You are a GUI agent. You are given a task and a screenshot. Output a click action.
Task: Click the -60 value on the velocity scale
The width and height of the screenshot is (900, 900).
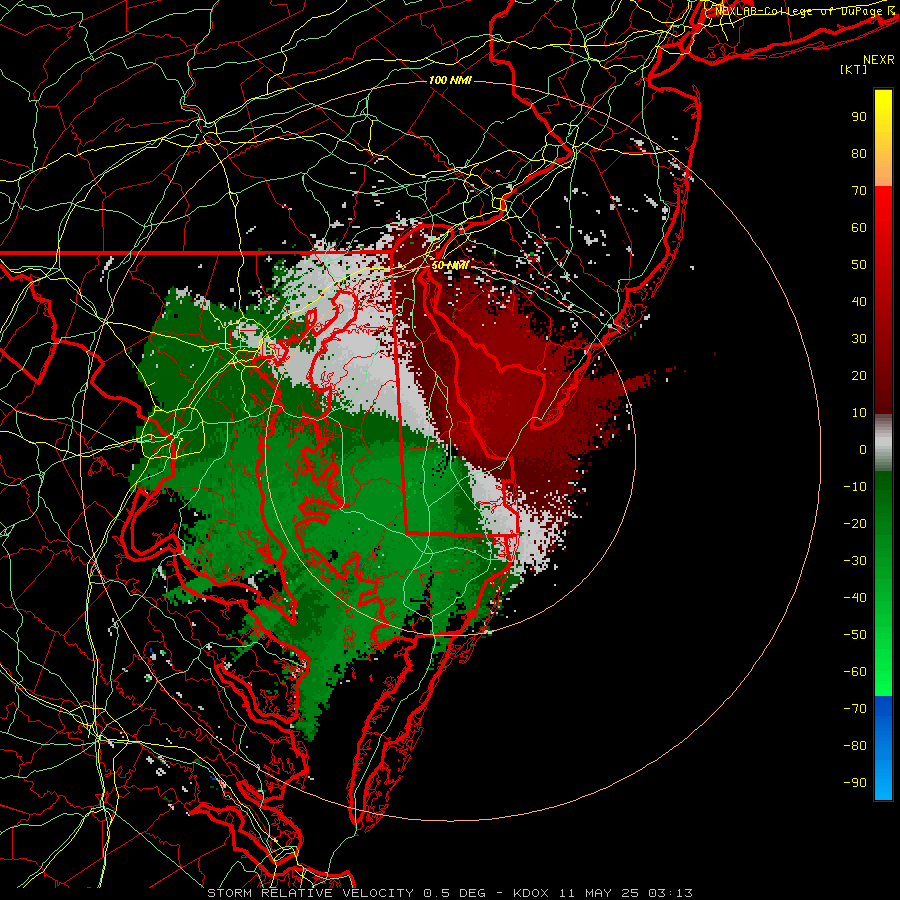(855, 672)
